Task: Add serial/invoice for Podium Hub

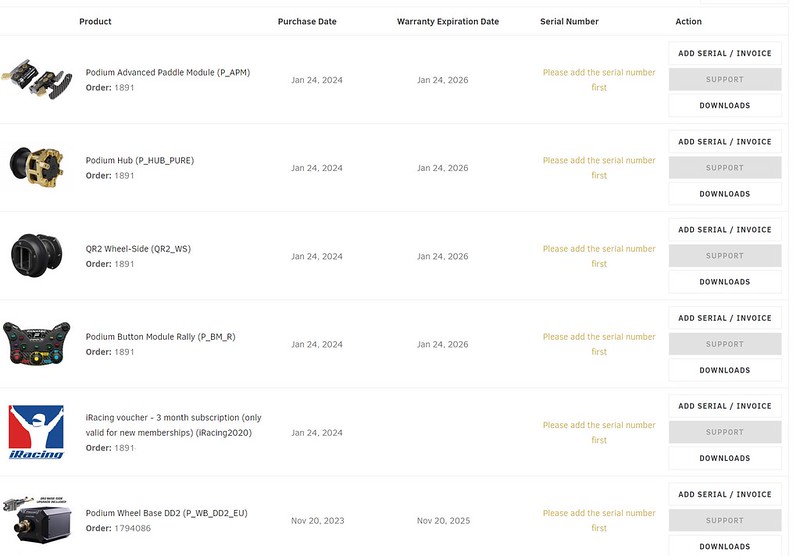Action: coord(725,142)
